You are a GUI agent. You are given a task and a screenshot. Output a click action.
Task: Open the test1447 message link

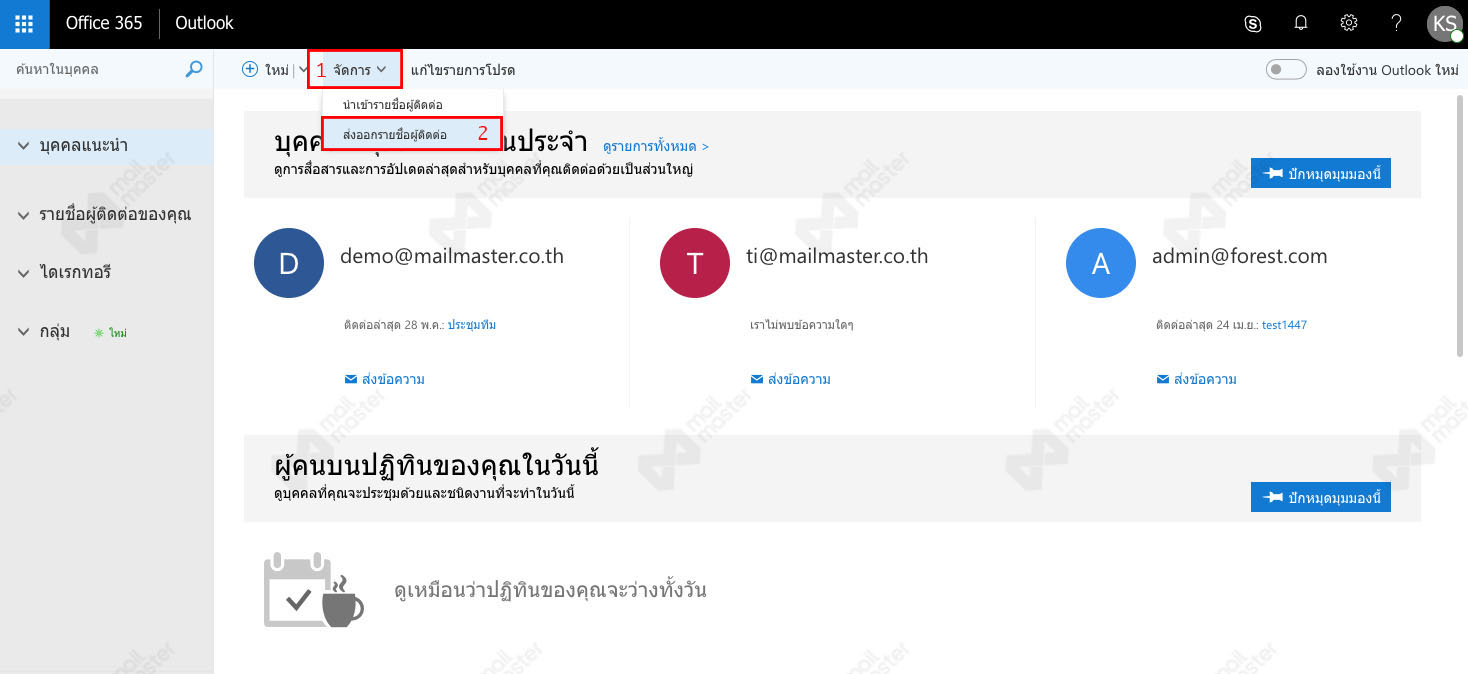click(1284, 325)
